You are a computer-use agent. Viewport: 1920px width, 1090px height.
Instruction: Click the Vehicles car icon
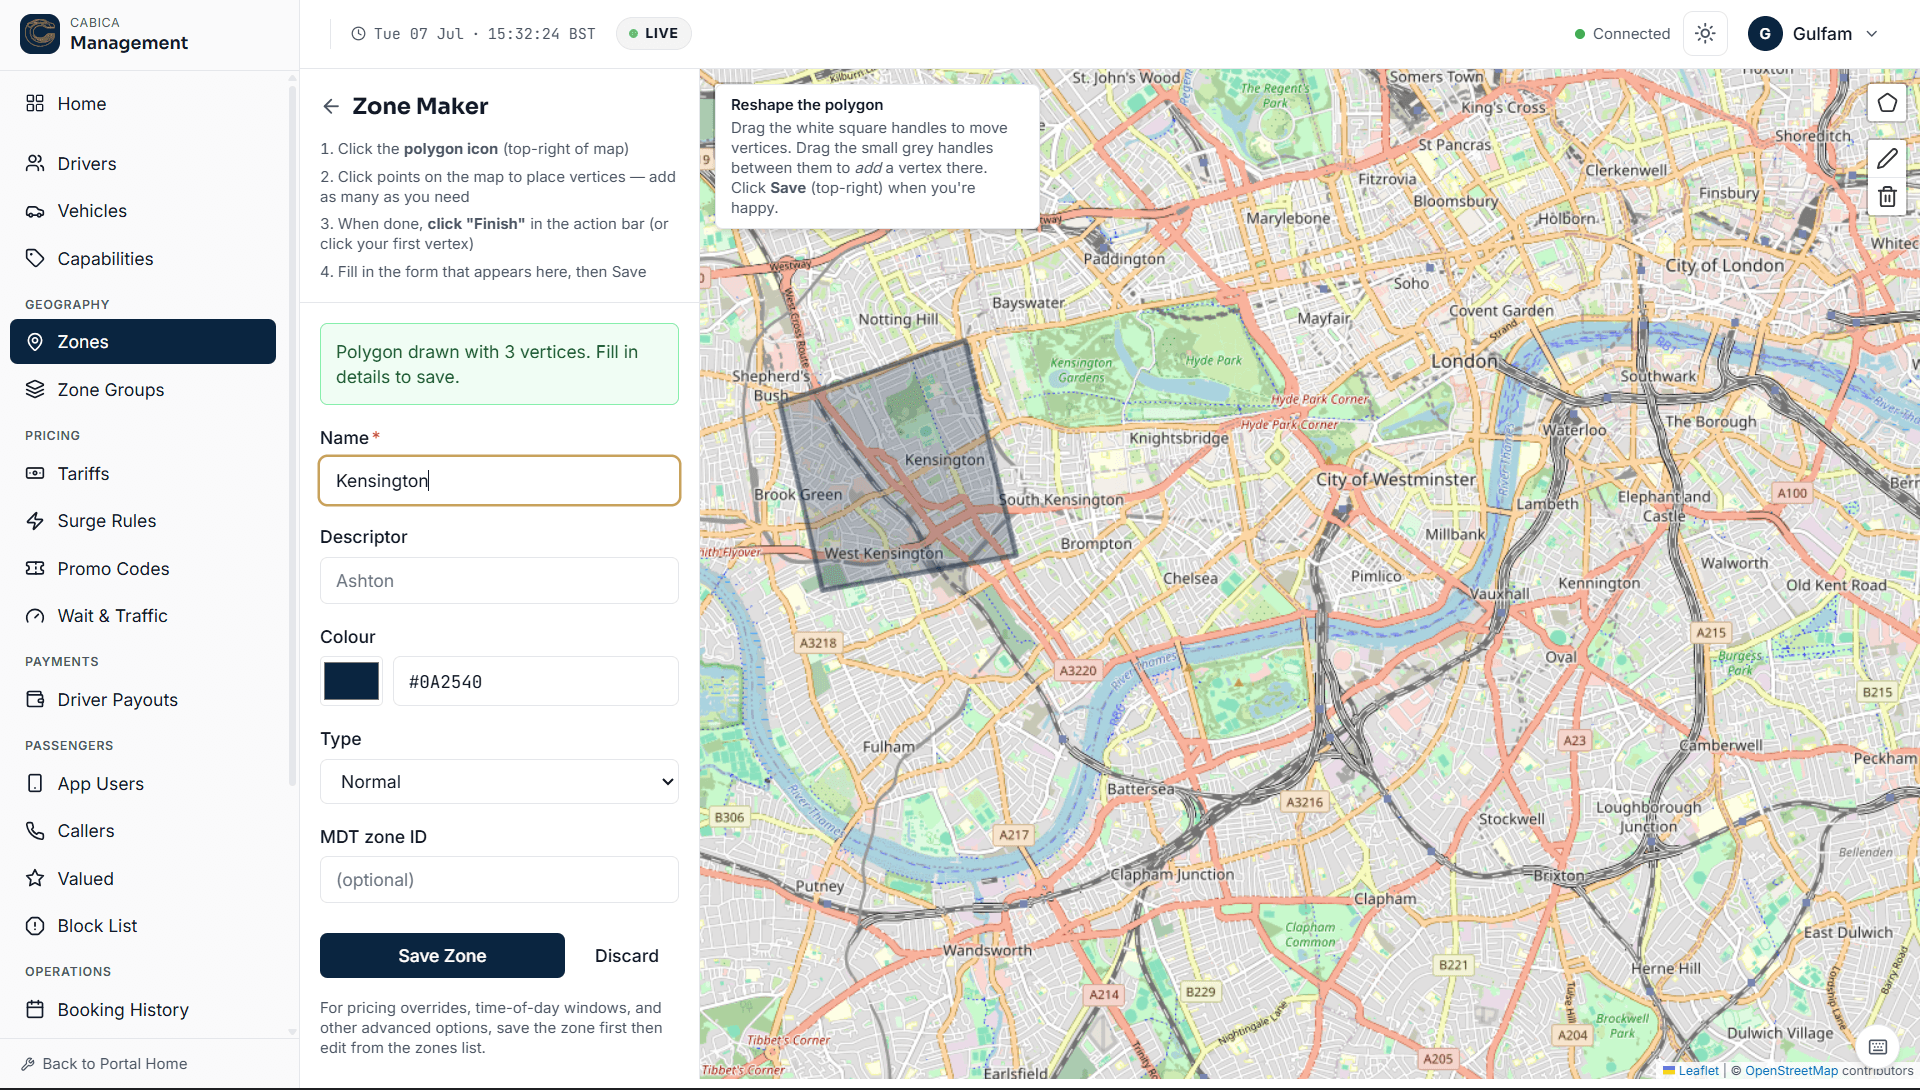coord(35,211)
